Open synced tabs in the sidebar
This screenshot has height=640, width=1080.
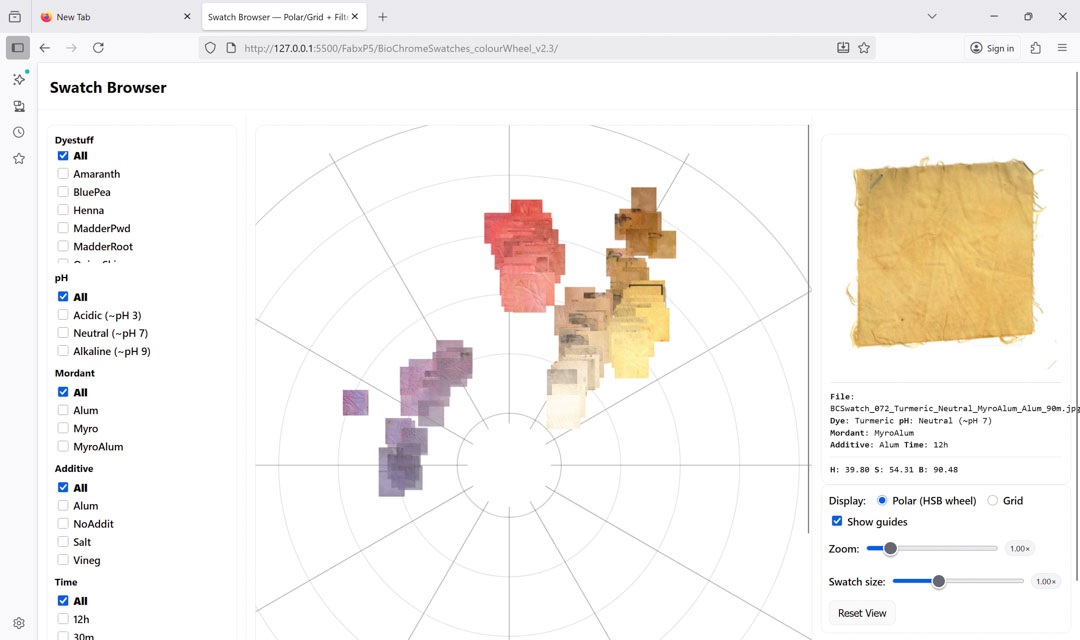[x=18, y=106]
